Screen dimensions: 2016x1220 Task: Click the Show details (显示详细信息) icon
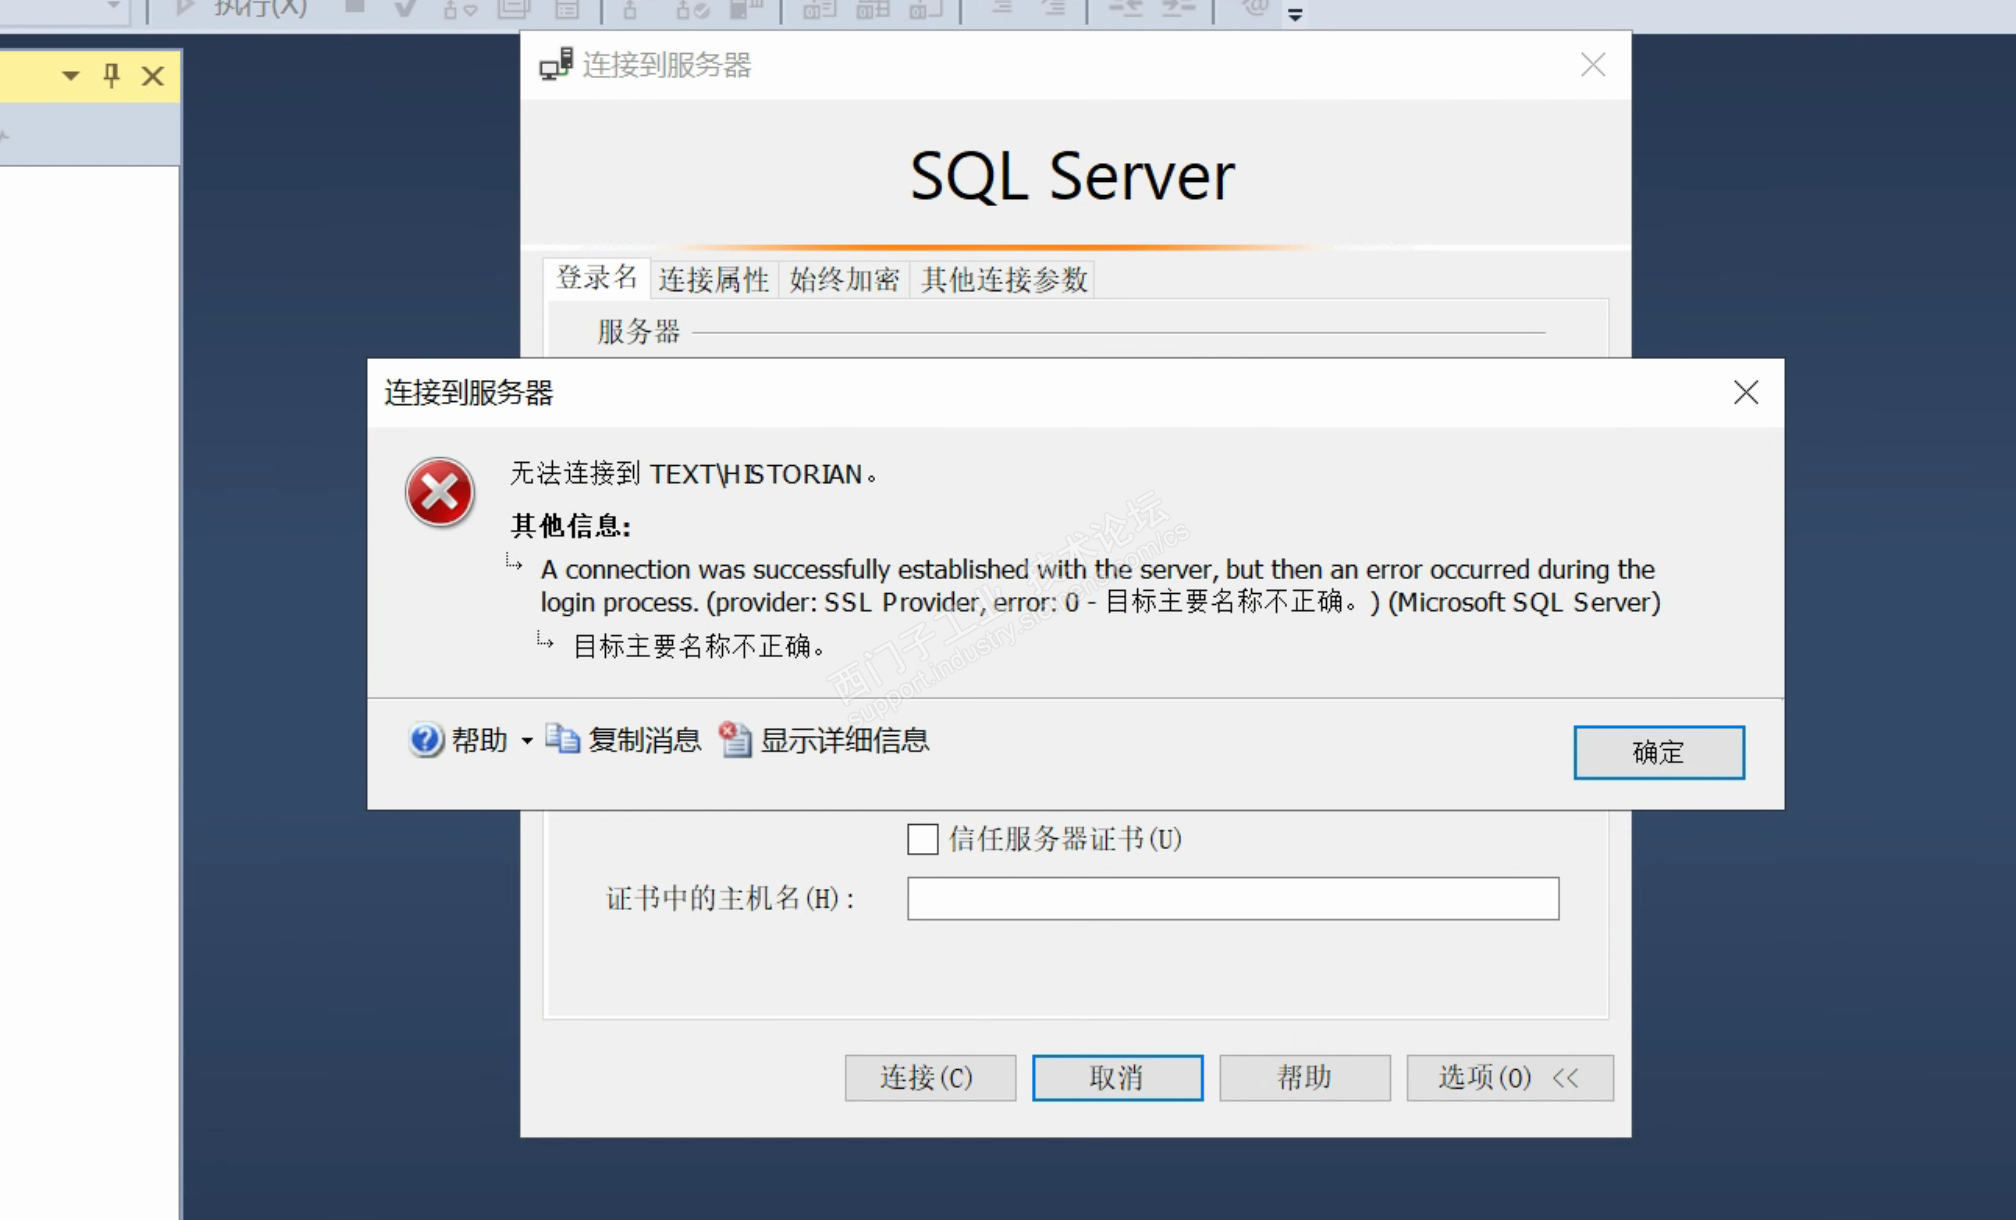(736, 740)
